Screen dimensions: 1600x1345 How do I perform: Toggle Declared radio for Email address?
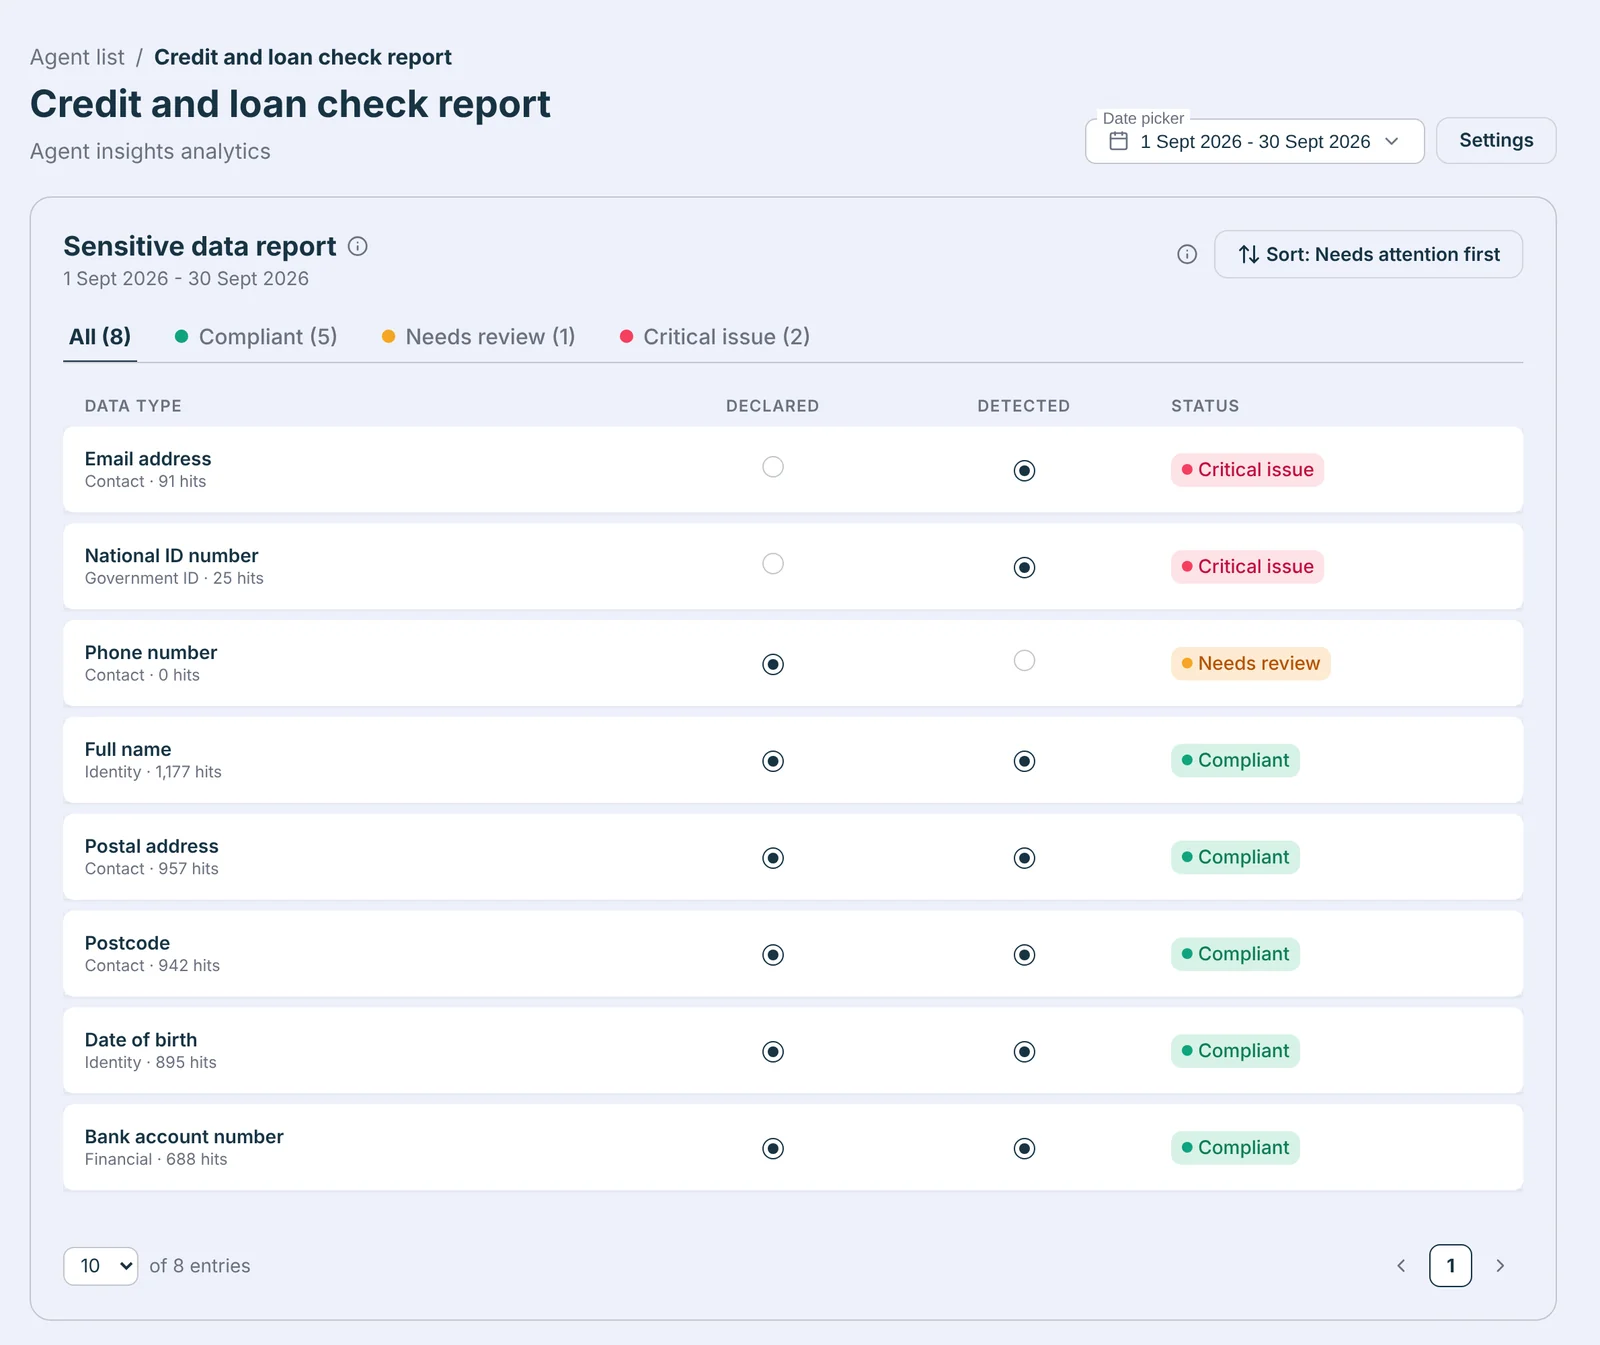[x=773, y=467]
